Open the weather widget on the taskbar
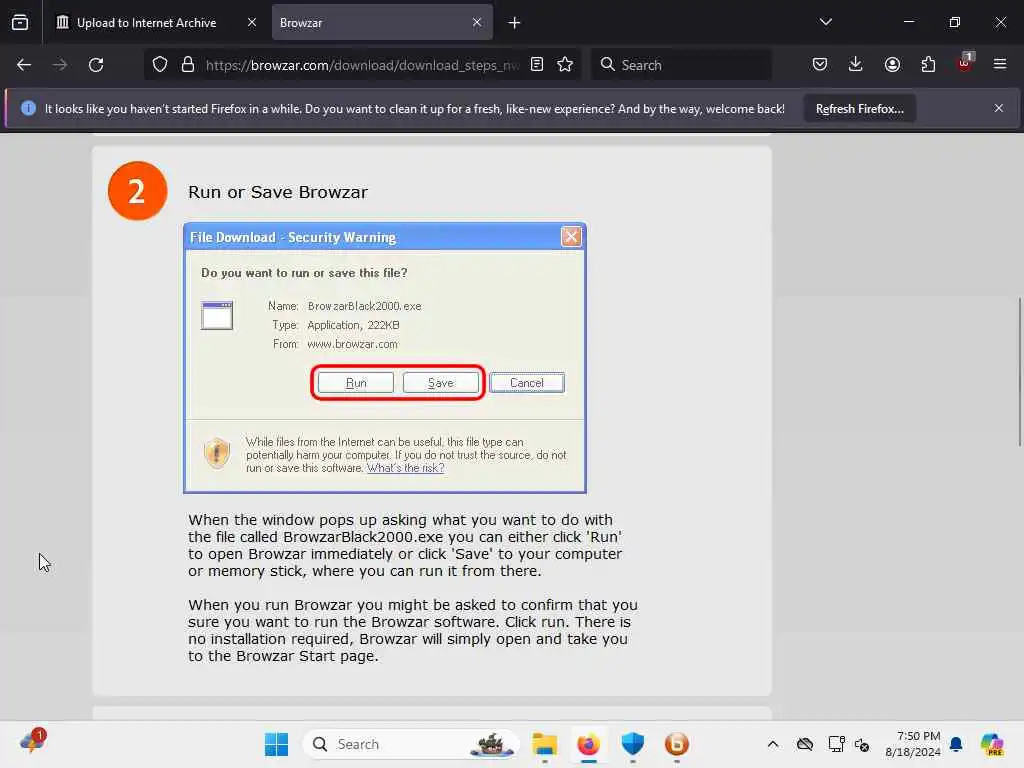 [33, 741]
